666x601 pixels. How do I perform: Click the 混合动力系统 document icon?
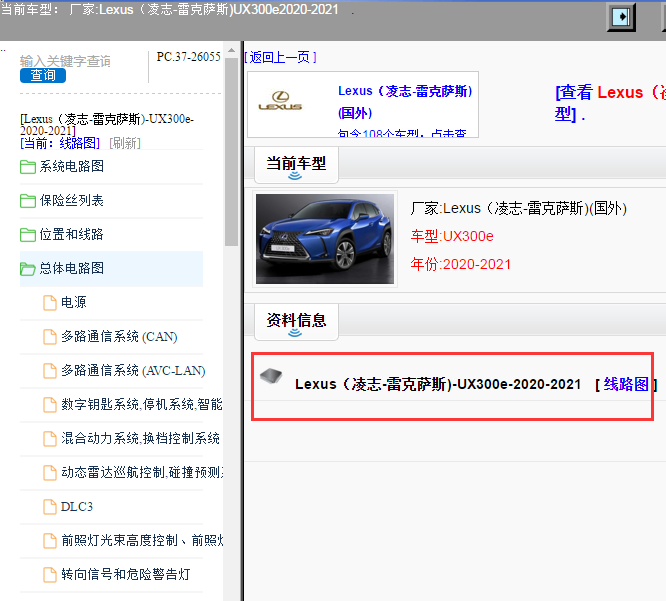click(50, 439)
